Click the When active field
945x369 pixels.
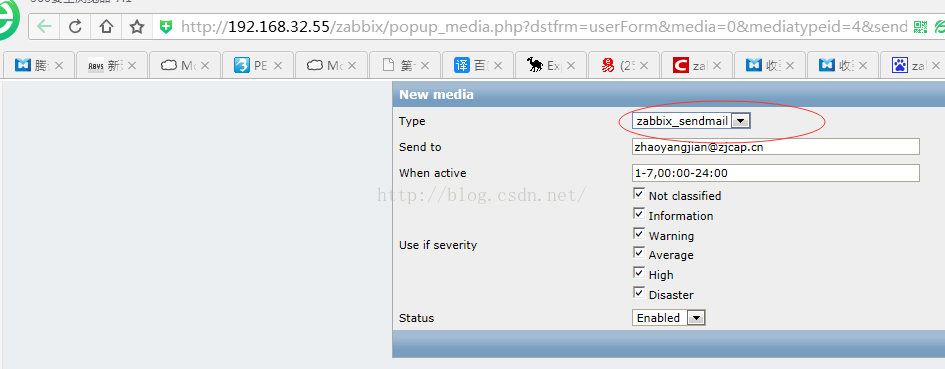coord(776,173)
